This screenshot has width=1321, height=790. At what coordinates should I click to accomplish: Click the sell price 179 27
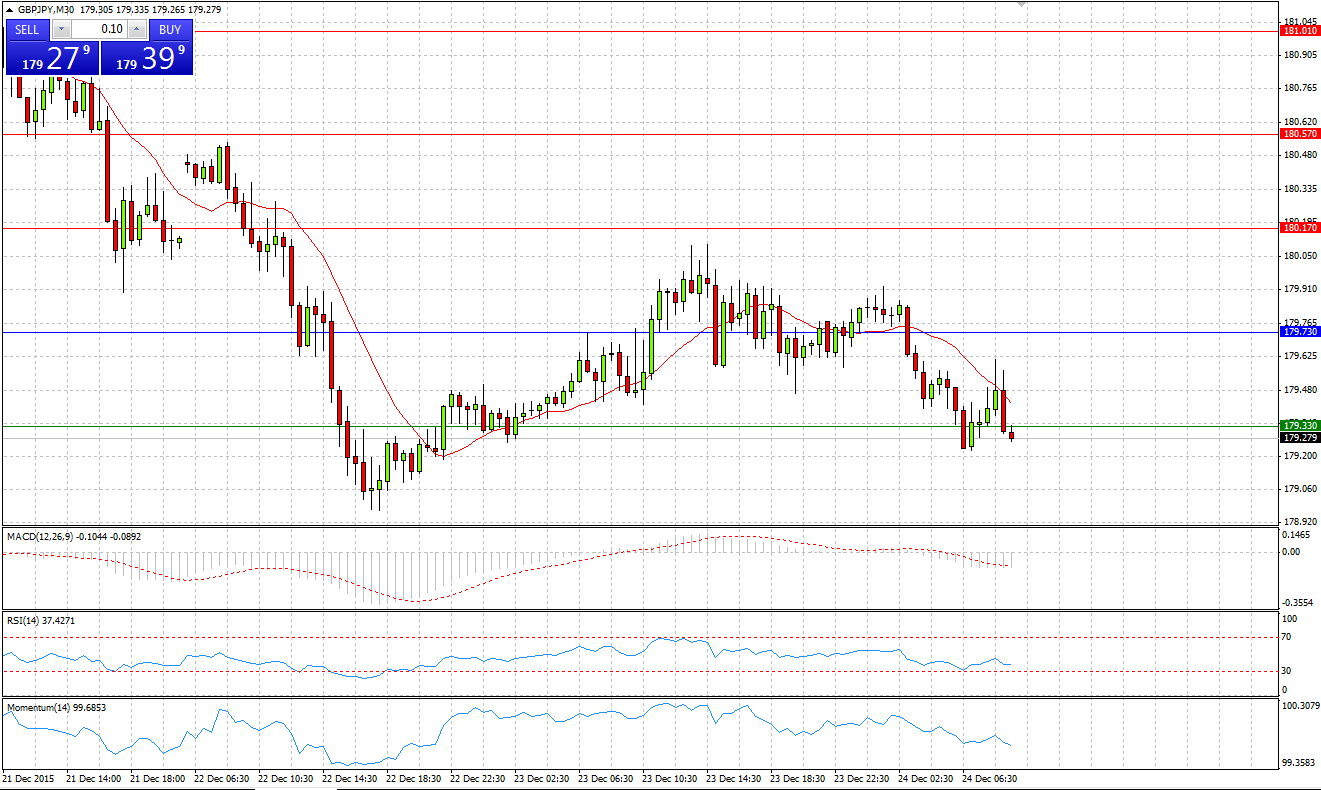click(x=52, y=58)
